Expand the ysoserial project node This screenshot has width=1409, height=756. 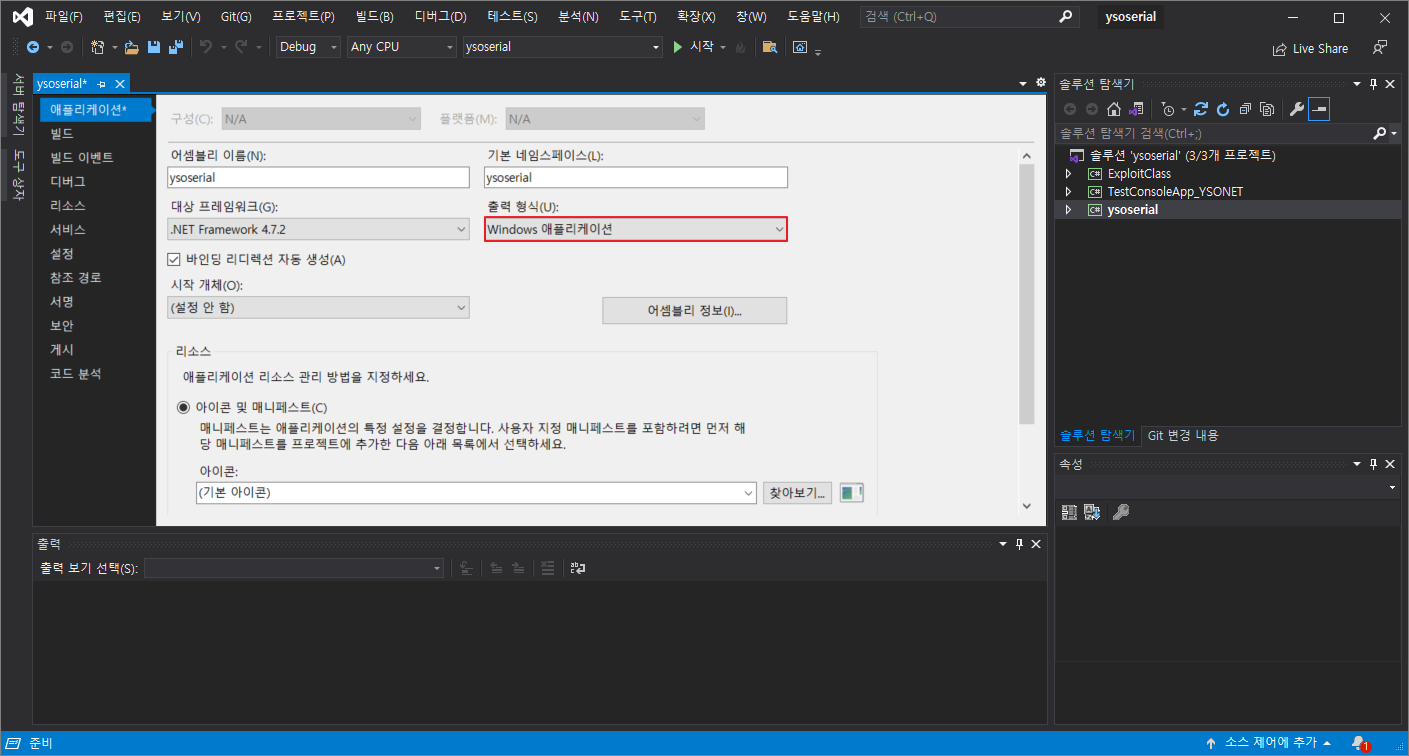[1069, 210]
